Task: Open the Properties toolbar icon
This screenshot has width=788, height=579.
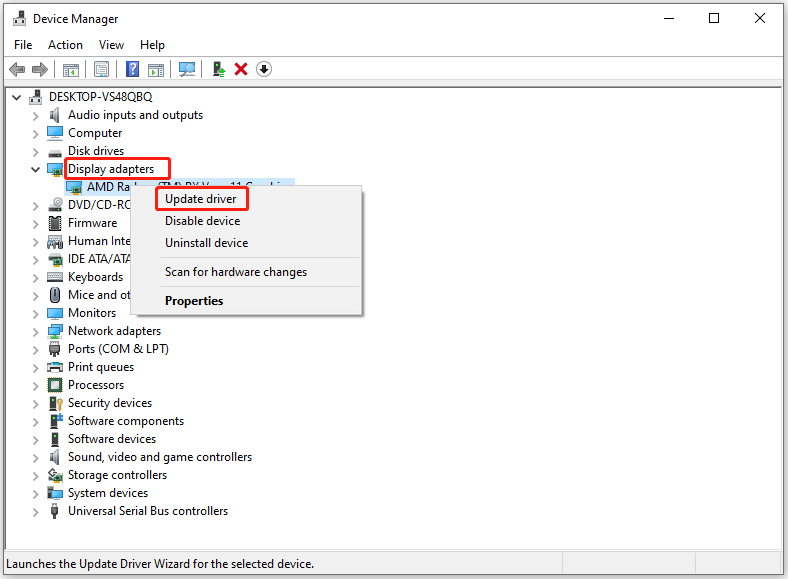Action: 102,69
